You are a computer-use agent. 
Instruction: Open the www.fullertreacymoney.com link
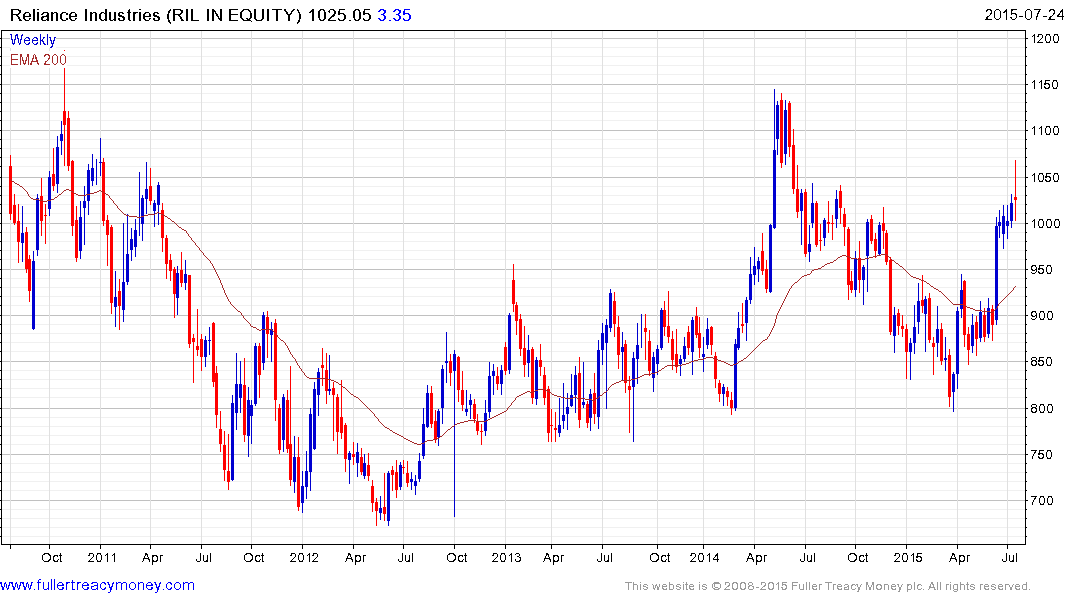(x=97, y=585)
